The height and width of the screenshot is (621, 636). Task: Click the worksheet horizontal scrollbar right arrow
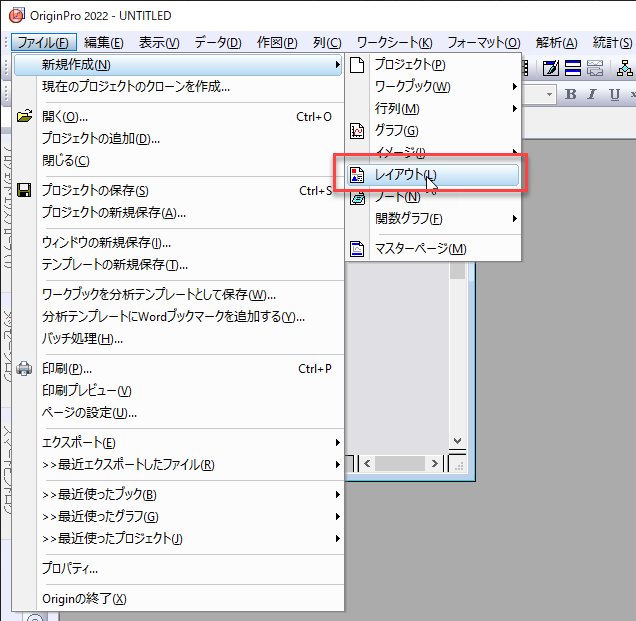[x=435, y=463]
